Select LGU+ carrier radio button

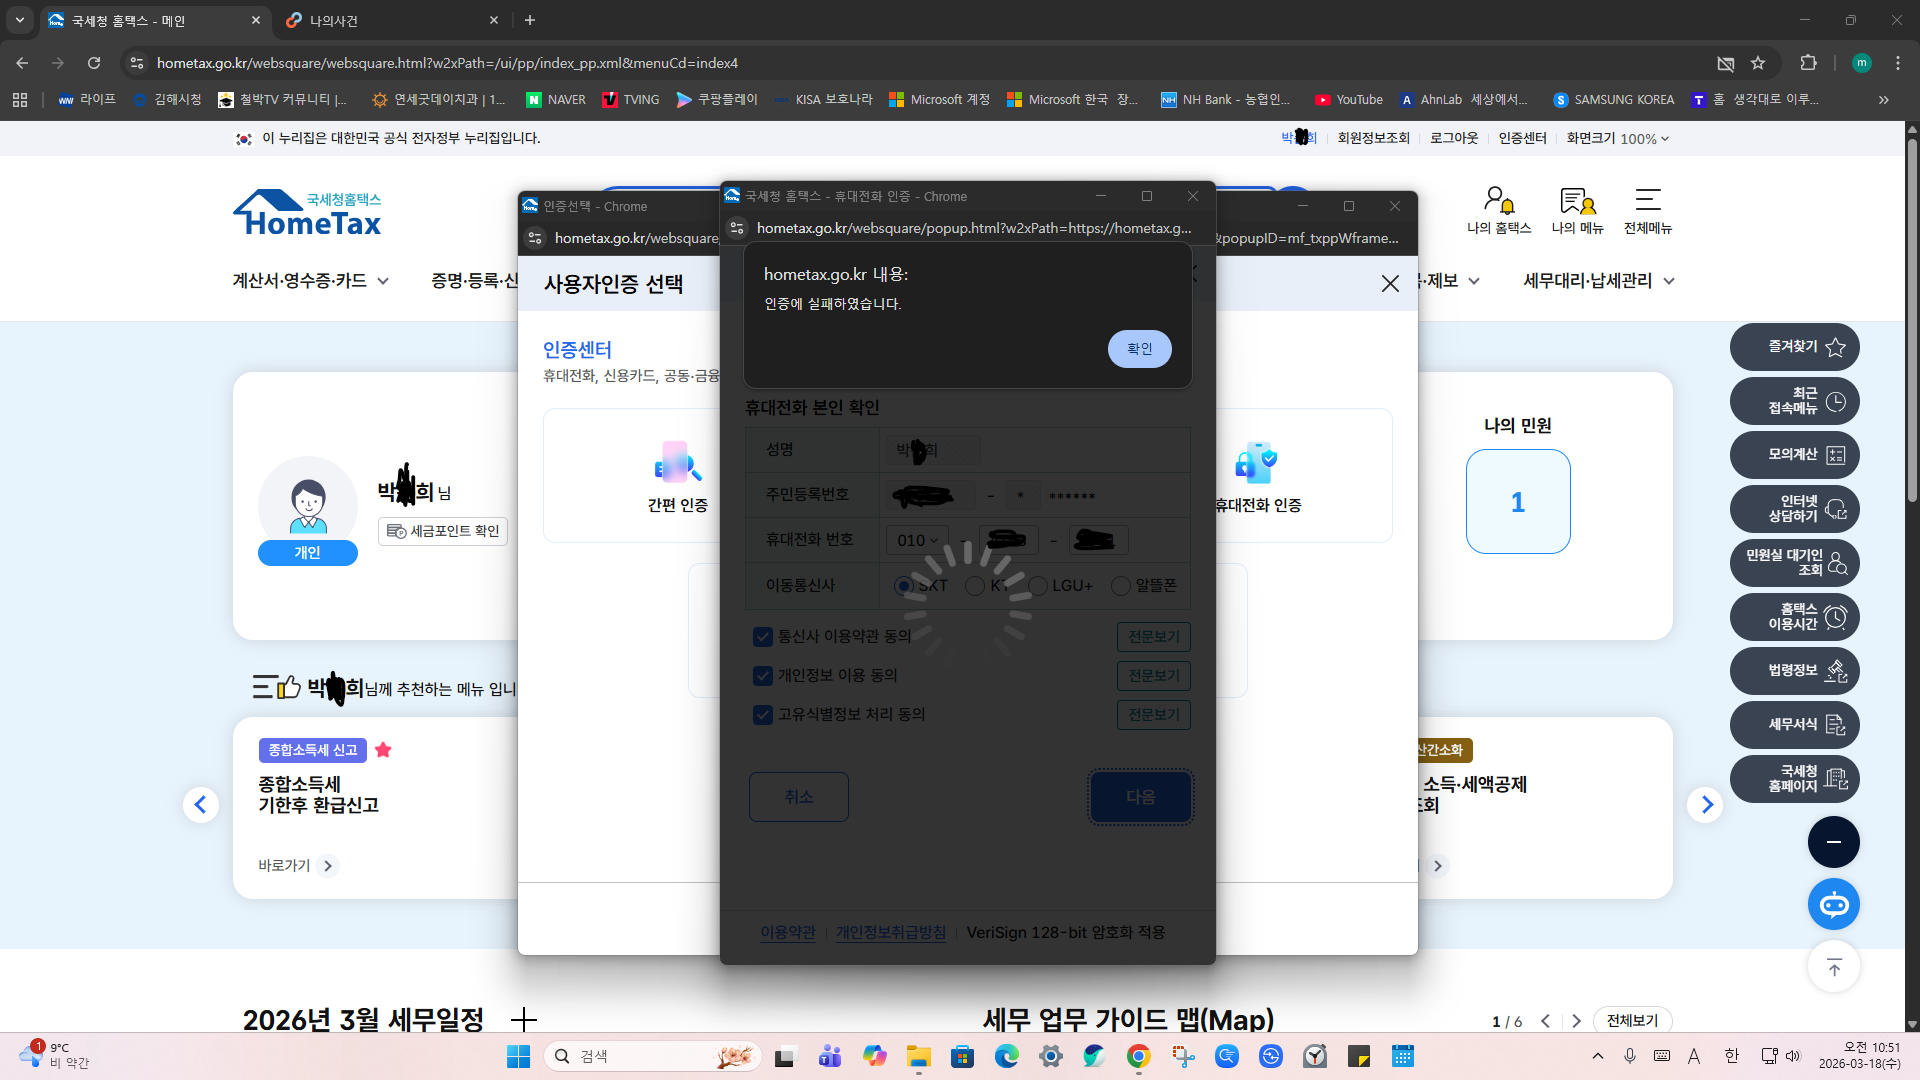pos(1037,586)
